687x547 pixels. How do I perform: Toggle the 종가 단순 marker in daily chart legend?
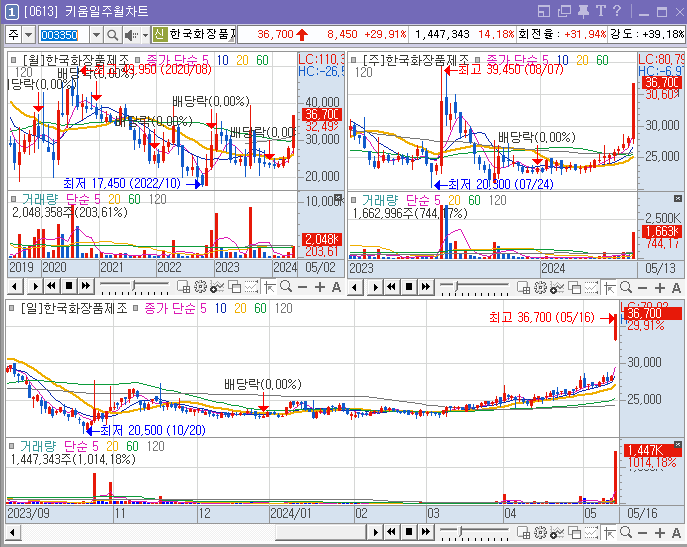(x=136, y=308)
